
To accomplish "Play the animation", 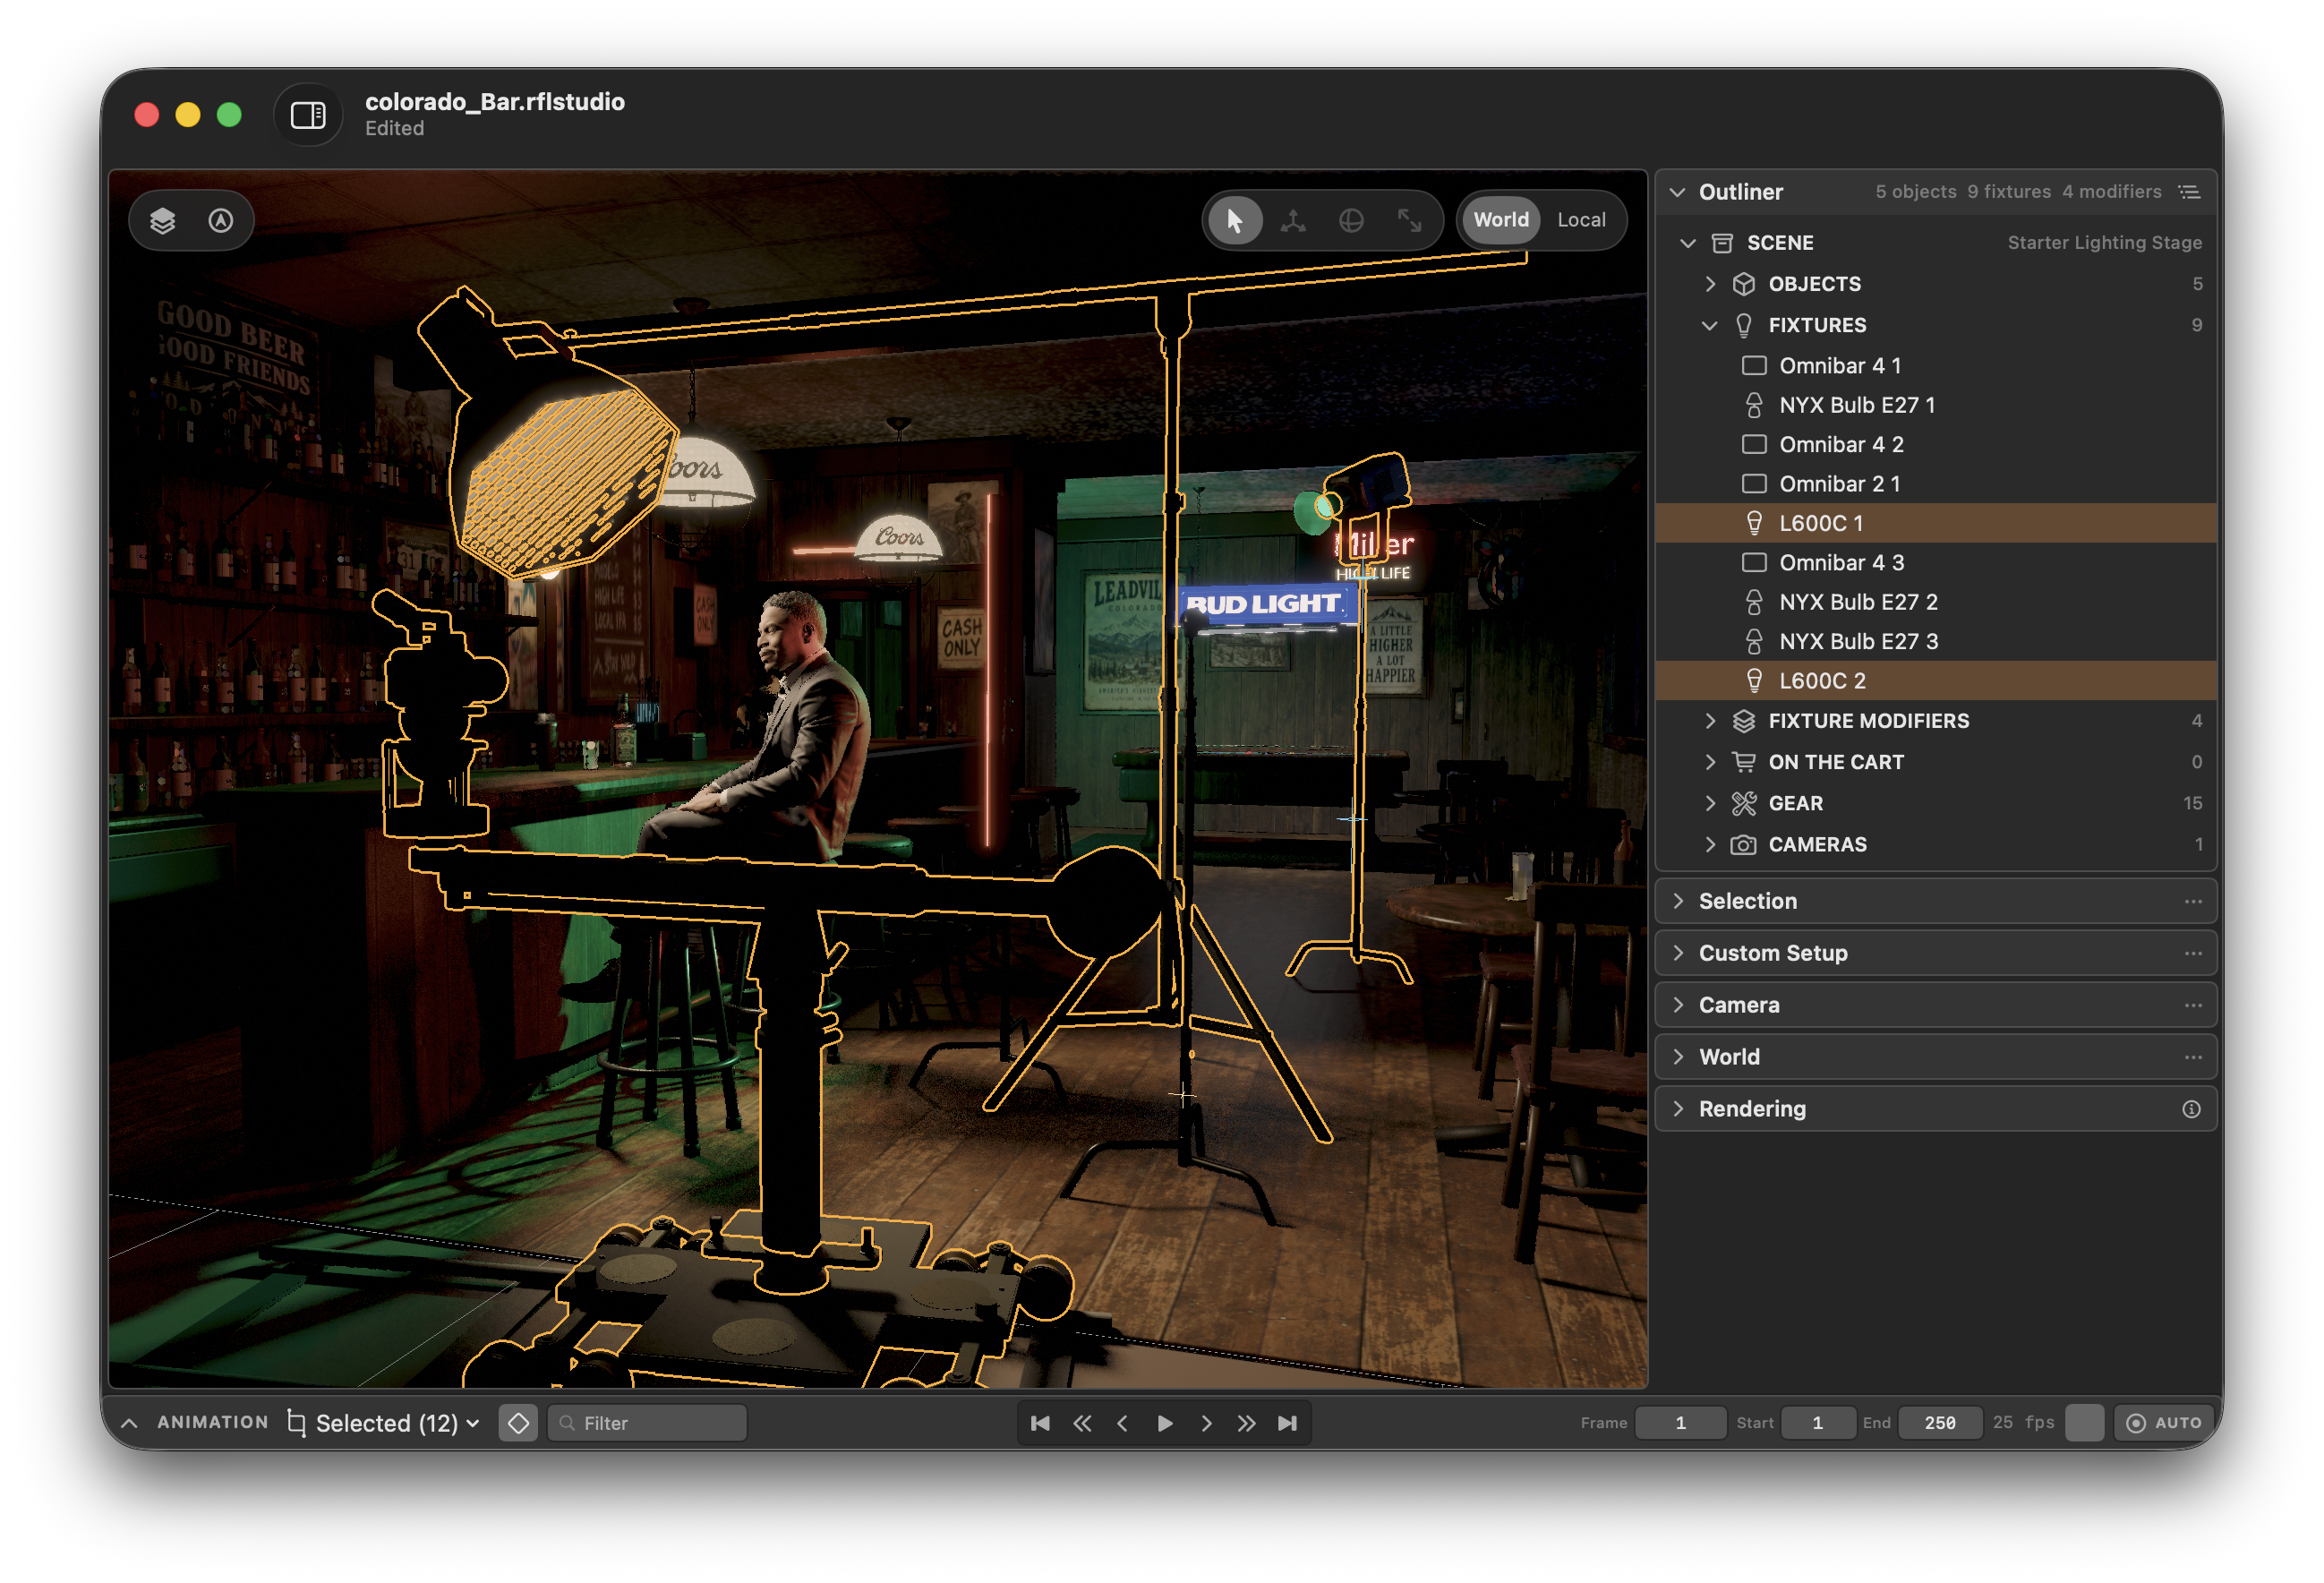I will (1164, 1423).
